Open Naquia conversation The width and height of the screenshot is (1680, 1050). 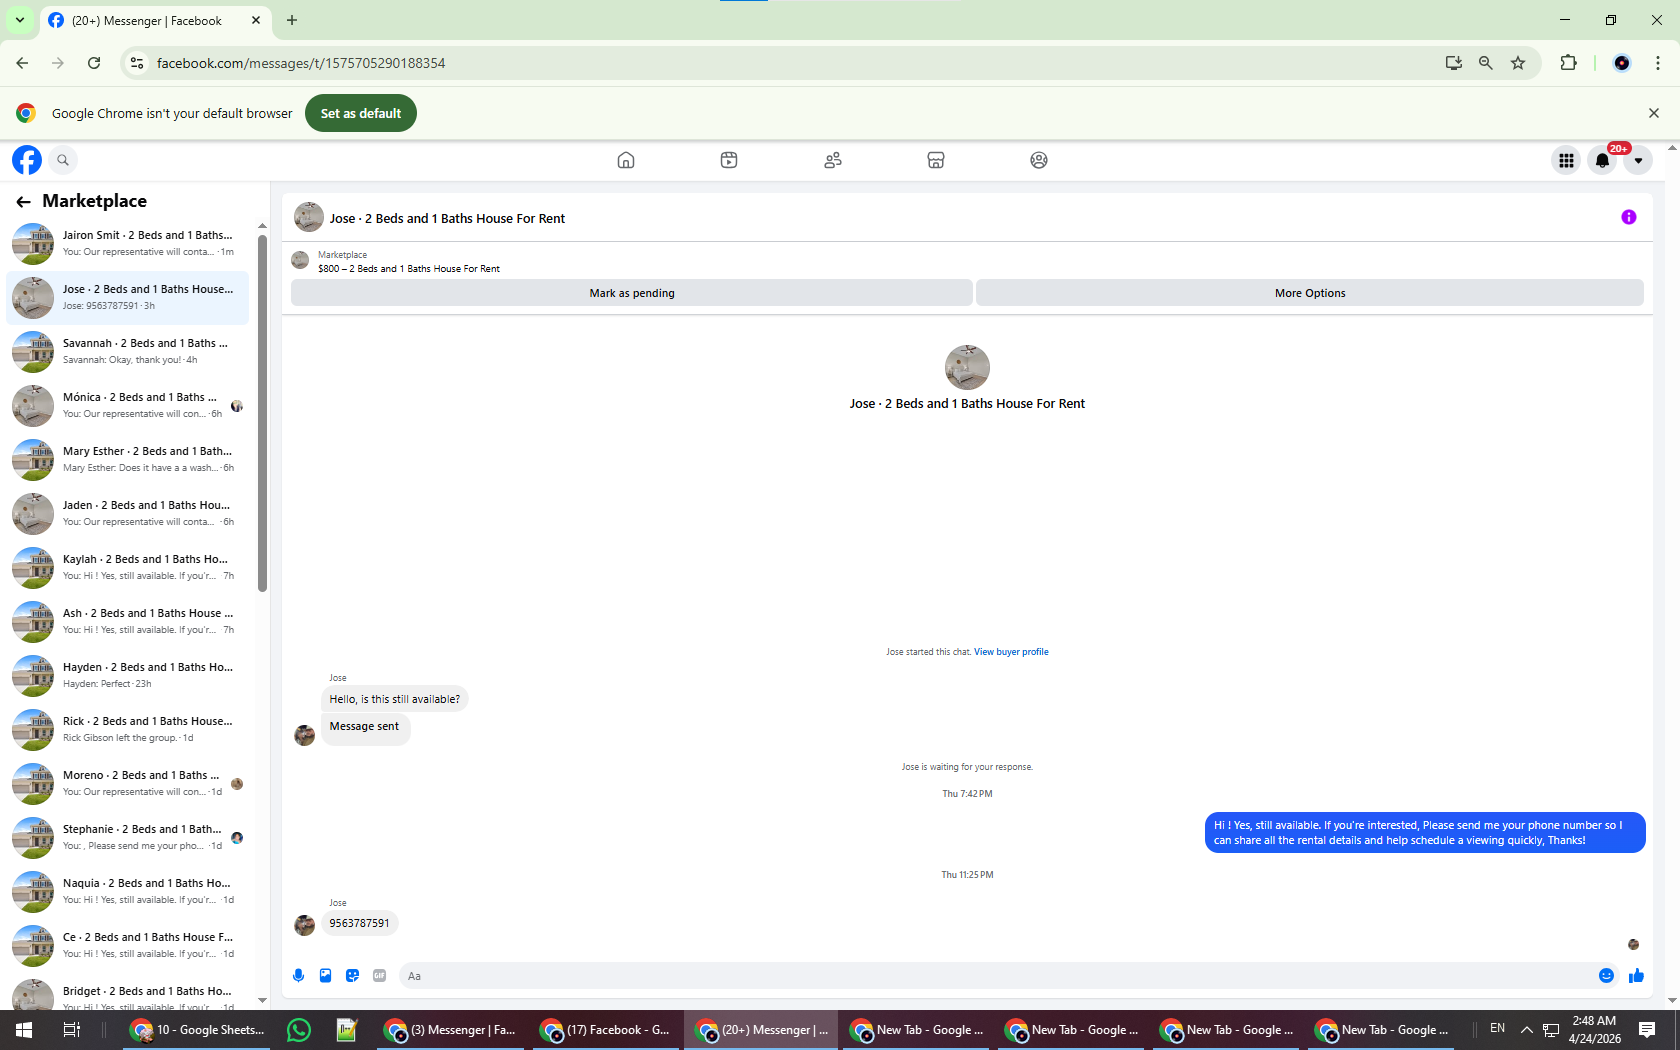coord(128,891)
